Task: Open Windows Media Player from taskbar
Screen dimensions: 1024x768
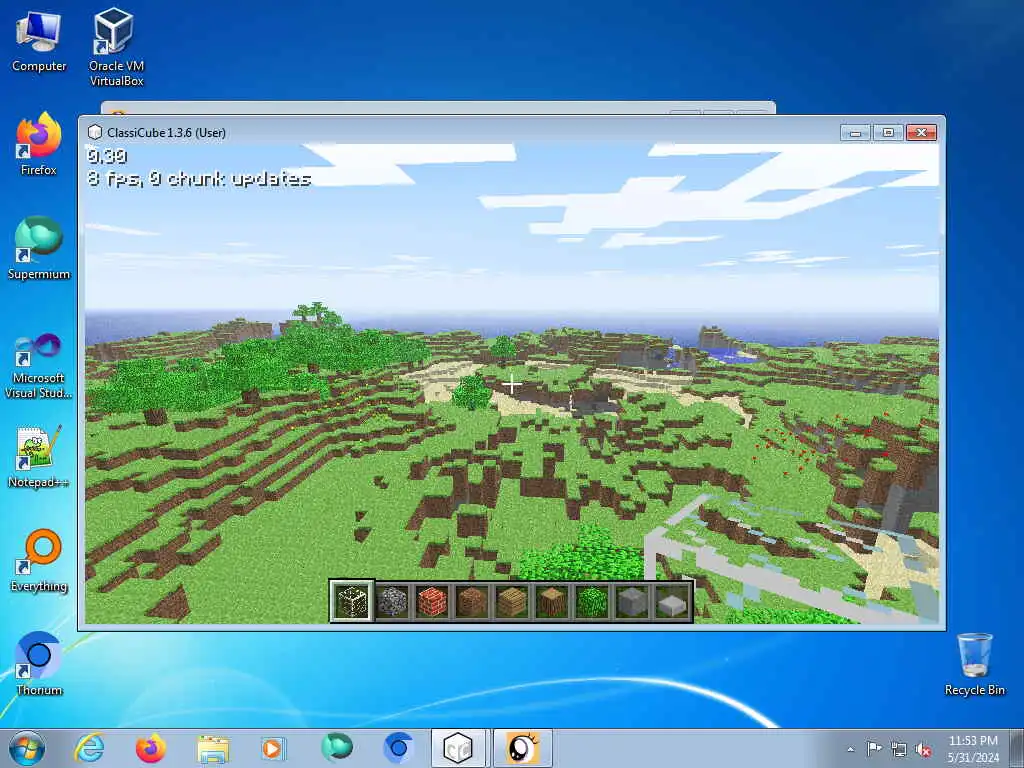Action: click(x=273, y=748)
